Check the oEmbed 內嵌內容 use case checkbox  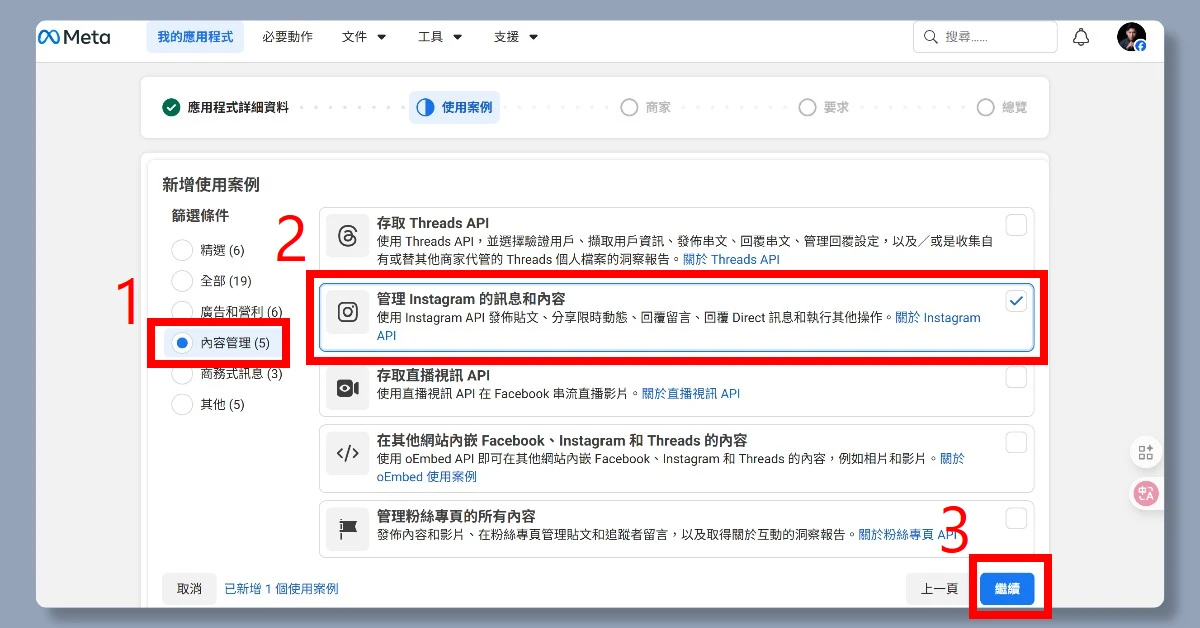pos(1016,442)
